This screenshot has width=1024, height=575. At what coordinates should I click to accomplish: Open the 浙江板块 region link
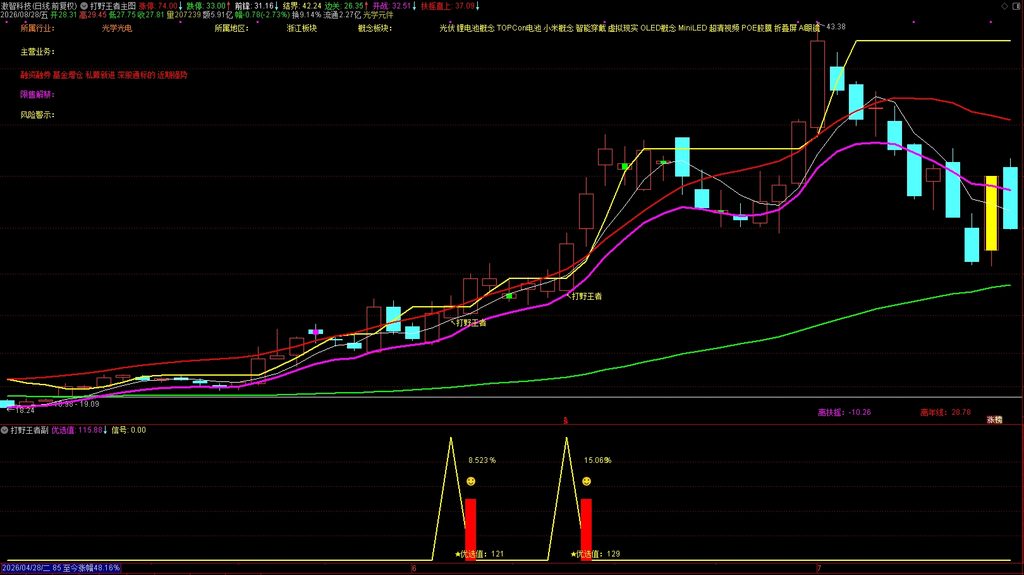[x=302, y=28]
